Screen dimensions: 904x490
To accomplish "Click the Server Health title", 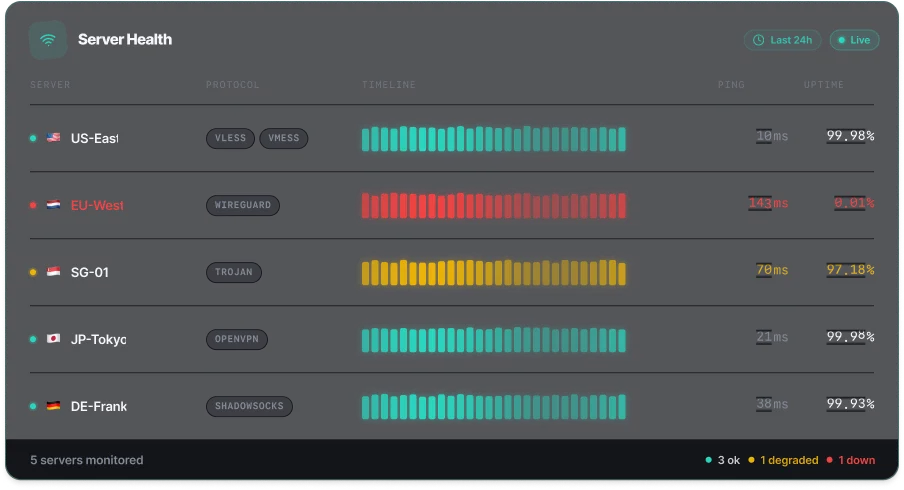I will coord(125,39).
